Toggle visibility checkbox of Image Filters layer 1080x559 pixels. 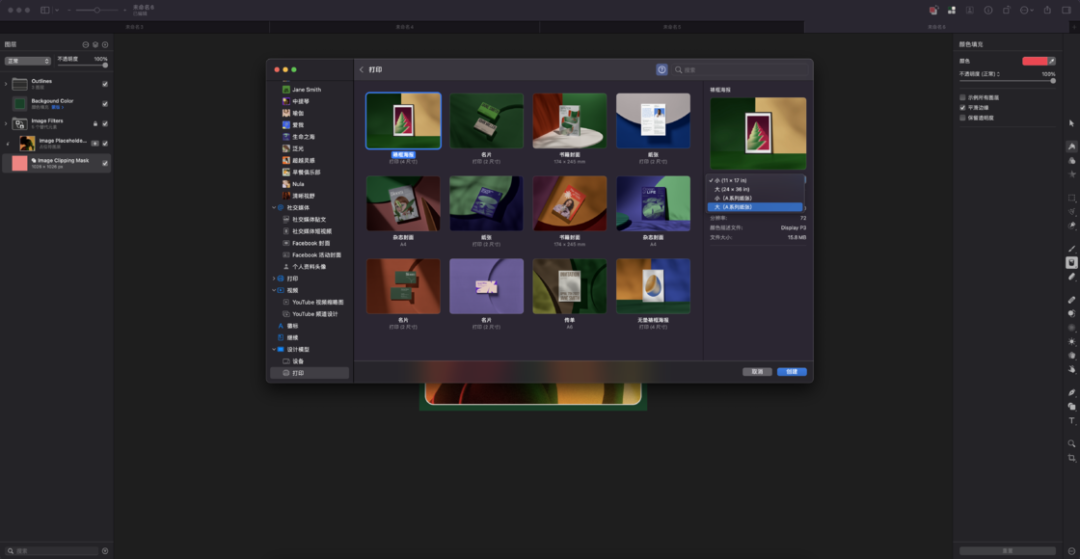tap(105, 124)
